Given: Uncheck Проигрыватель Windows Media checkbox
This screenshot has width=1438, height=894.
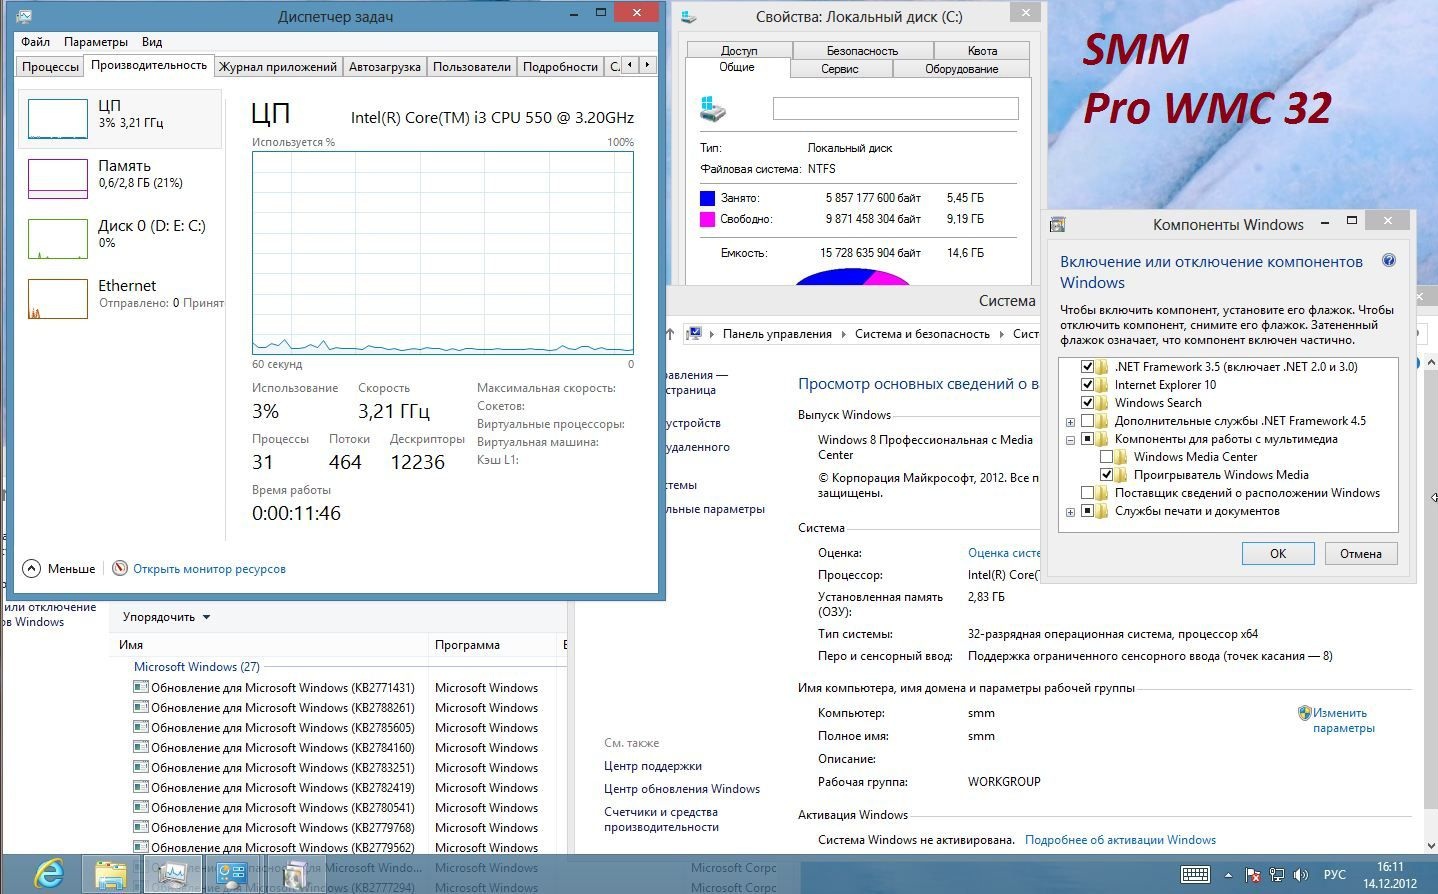Looking at the screenshot, I should click(x=1107, y=474).
